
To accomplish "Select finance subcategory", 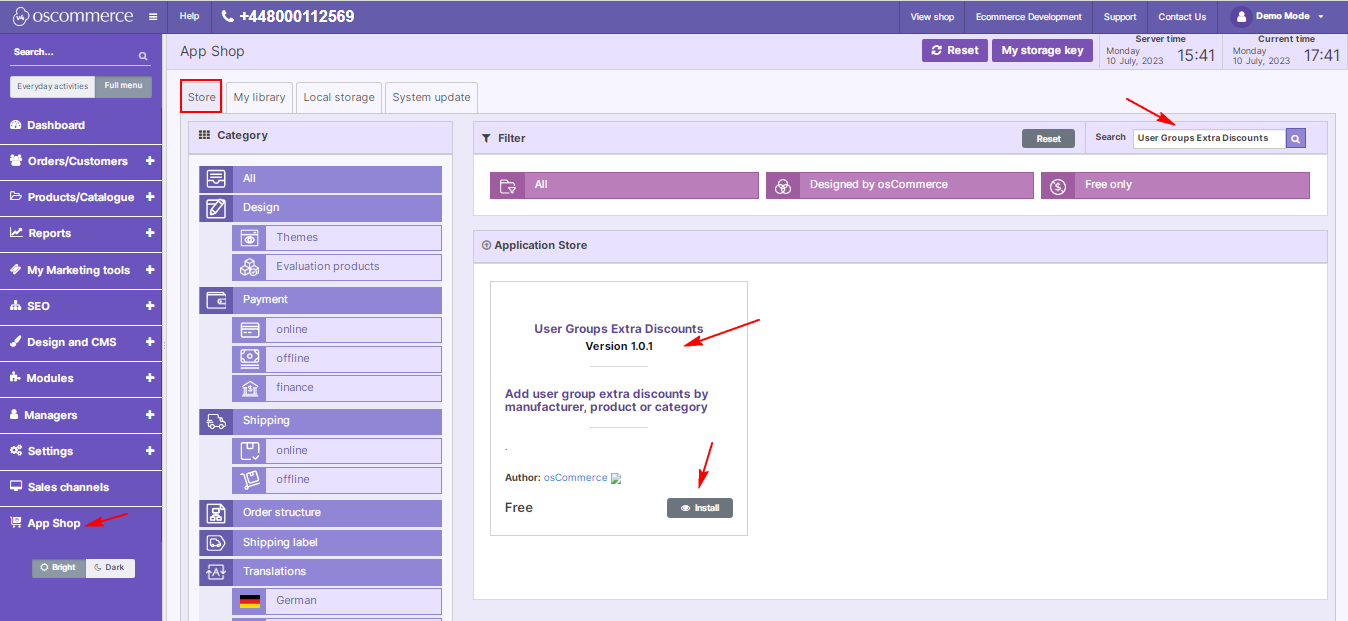I will pos(337,388).
